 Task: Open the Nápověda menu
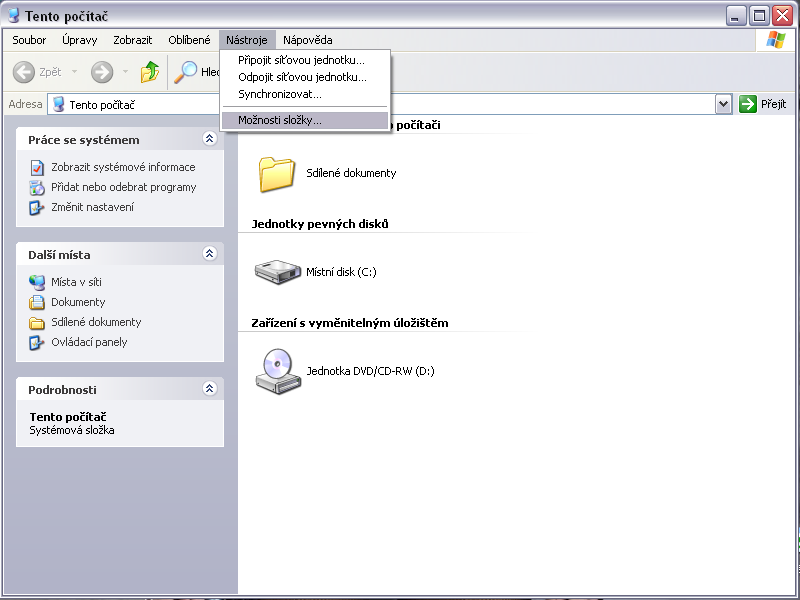tap(308, 40)
